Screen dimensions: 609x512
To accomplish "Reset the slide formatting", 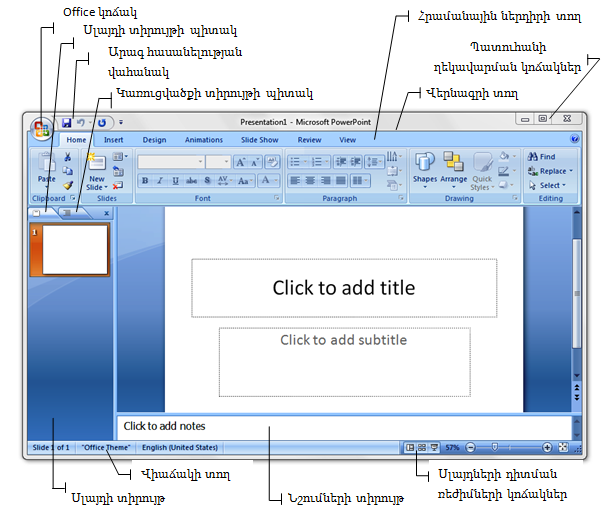I will (118, 171).
